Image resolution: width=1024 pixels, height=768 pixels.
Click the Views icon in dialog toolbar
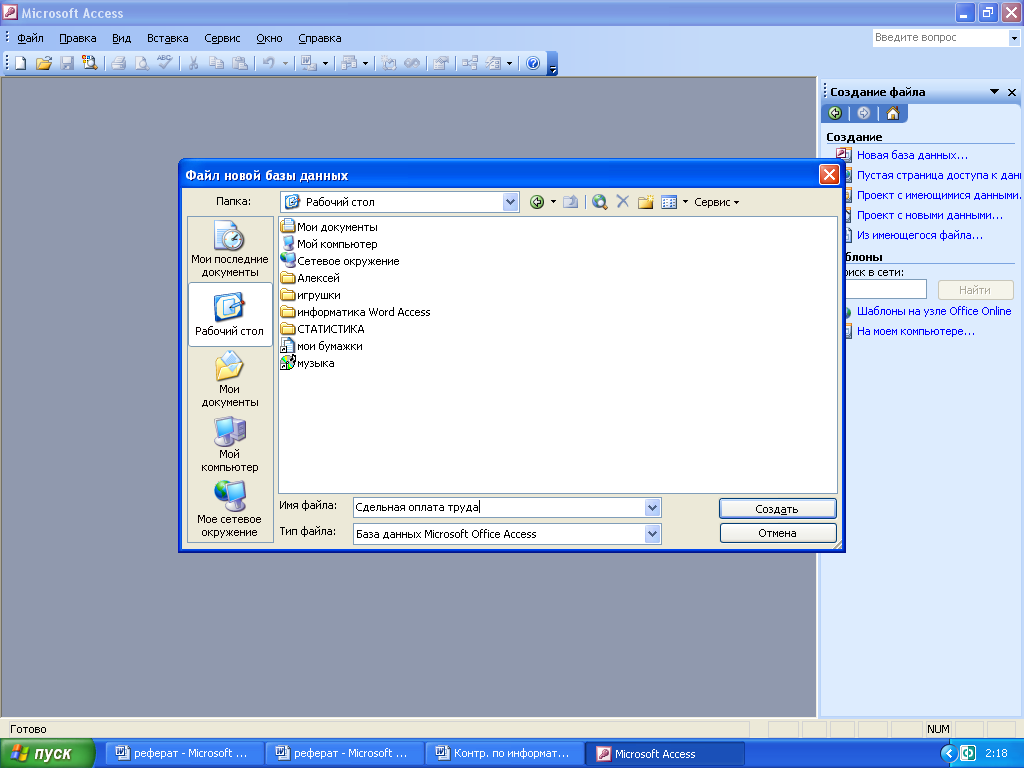pos(669,202)
